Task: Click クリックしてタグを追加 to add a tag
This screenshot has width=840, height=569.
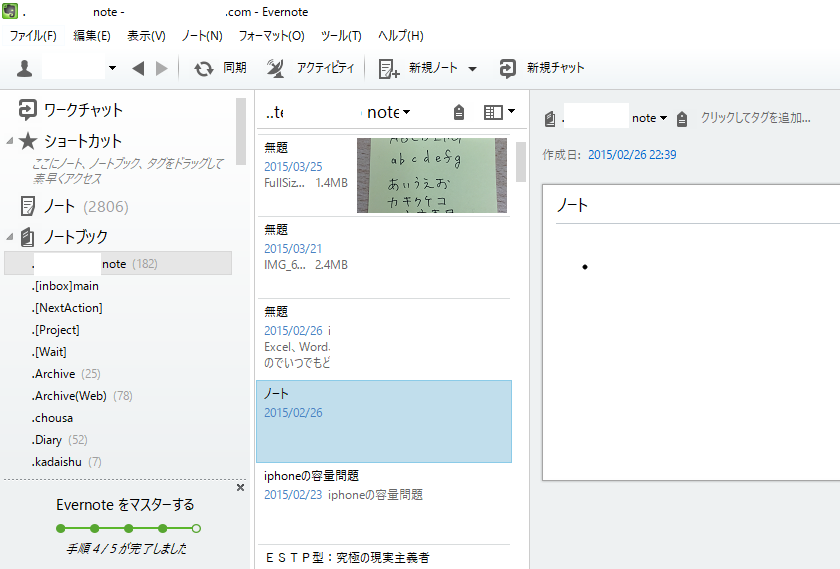Action: (755, 118)
